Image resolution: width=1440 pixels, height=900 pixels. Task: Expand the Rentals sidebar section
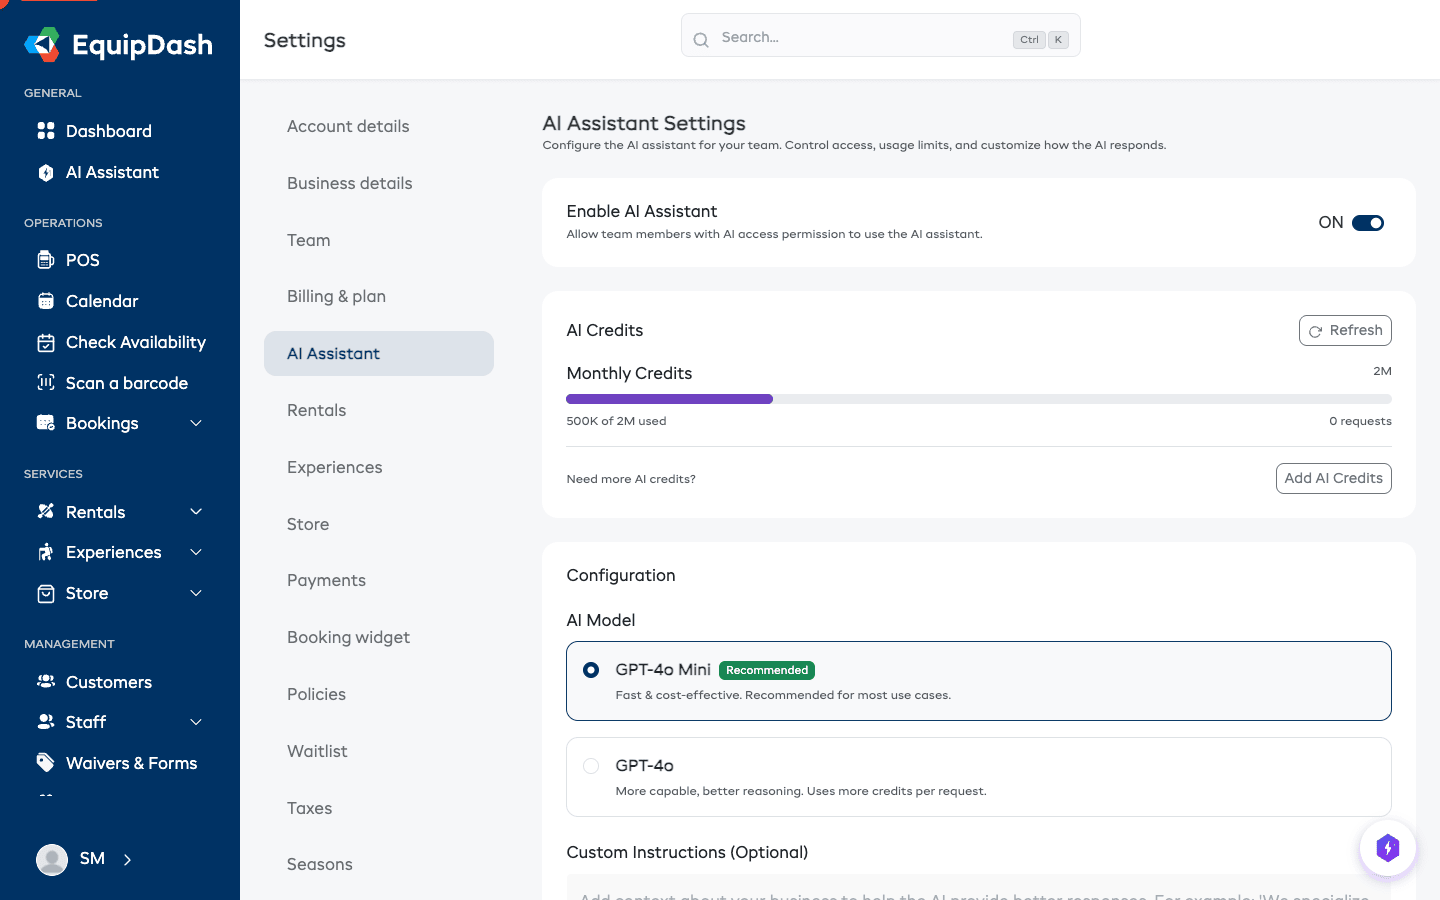point(196,511)
